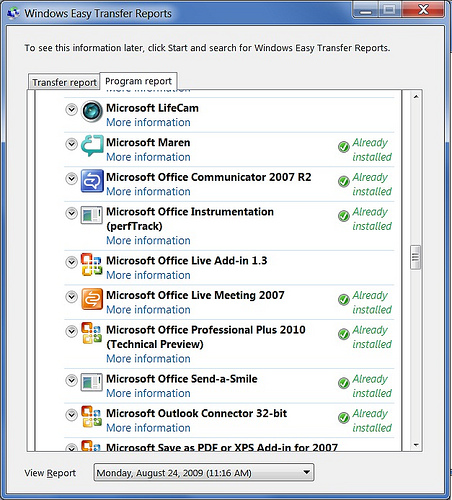Click the Office Send-a-Smile icon
This screenshot has height=500, width=452.
(92, 382)
